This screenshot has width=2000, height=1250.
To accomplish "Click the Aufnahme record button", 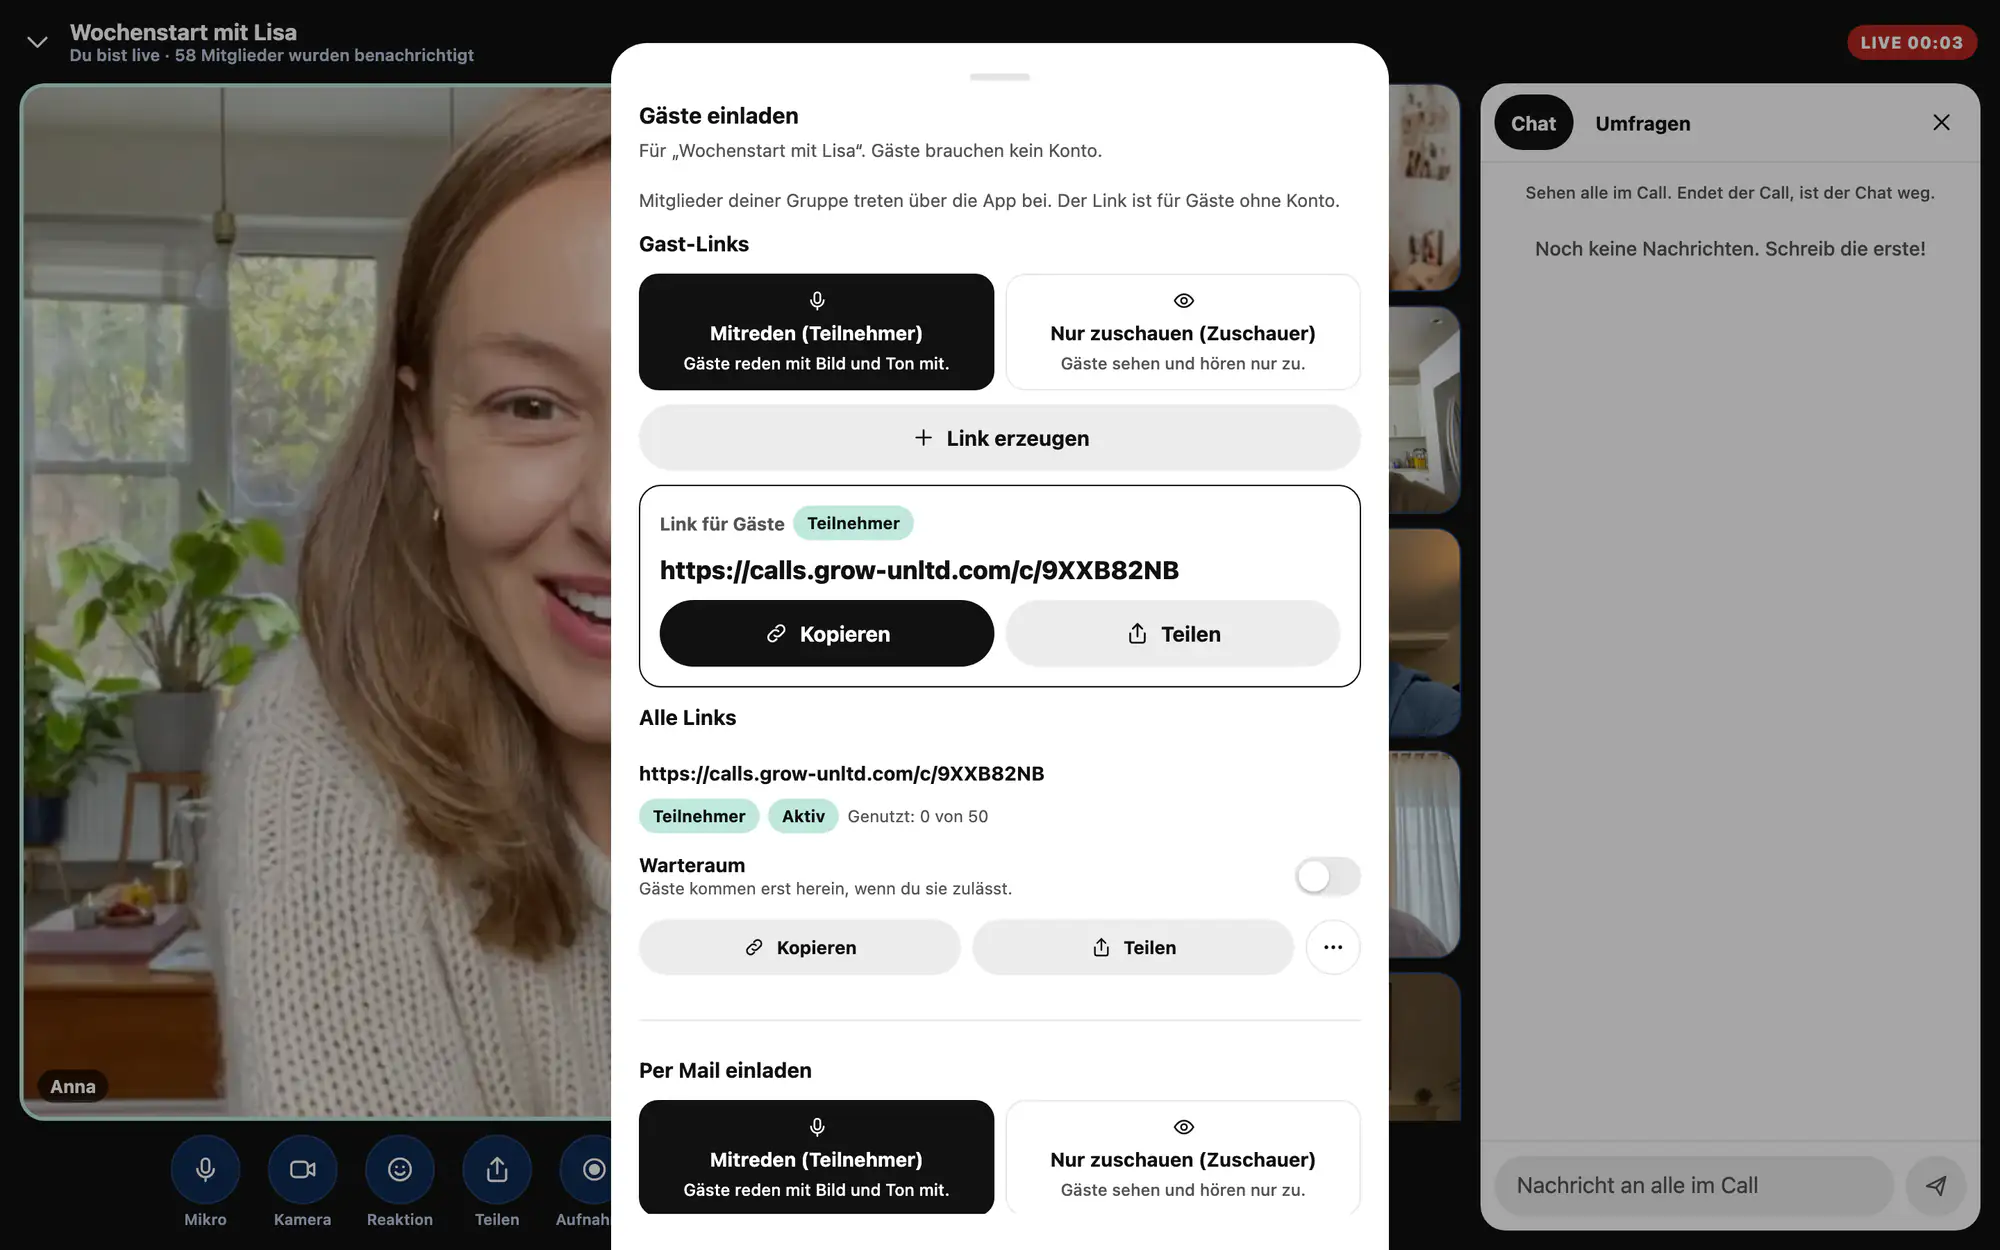I will click(x=586, y=1169).
